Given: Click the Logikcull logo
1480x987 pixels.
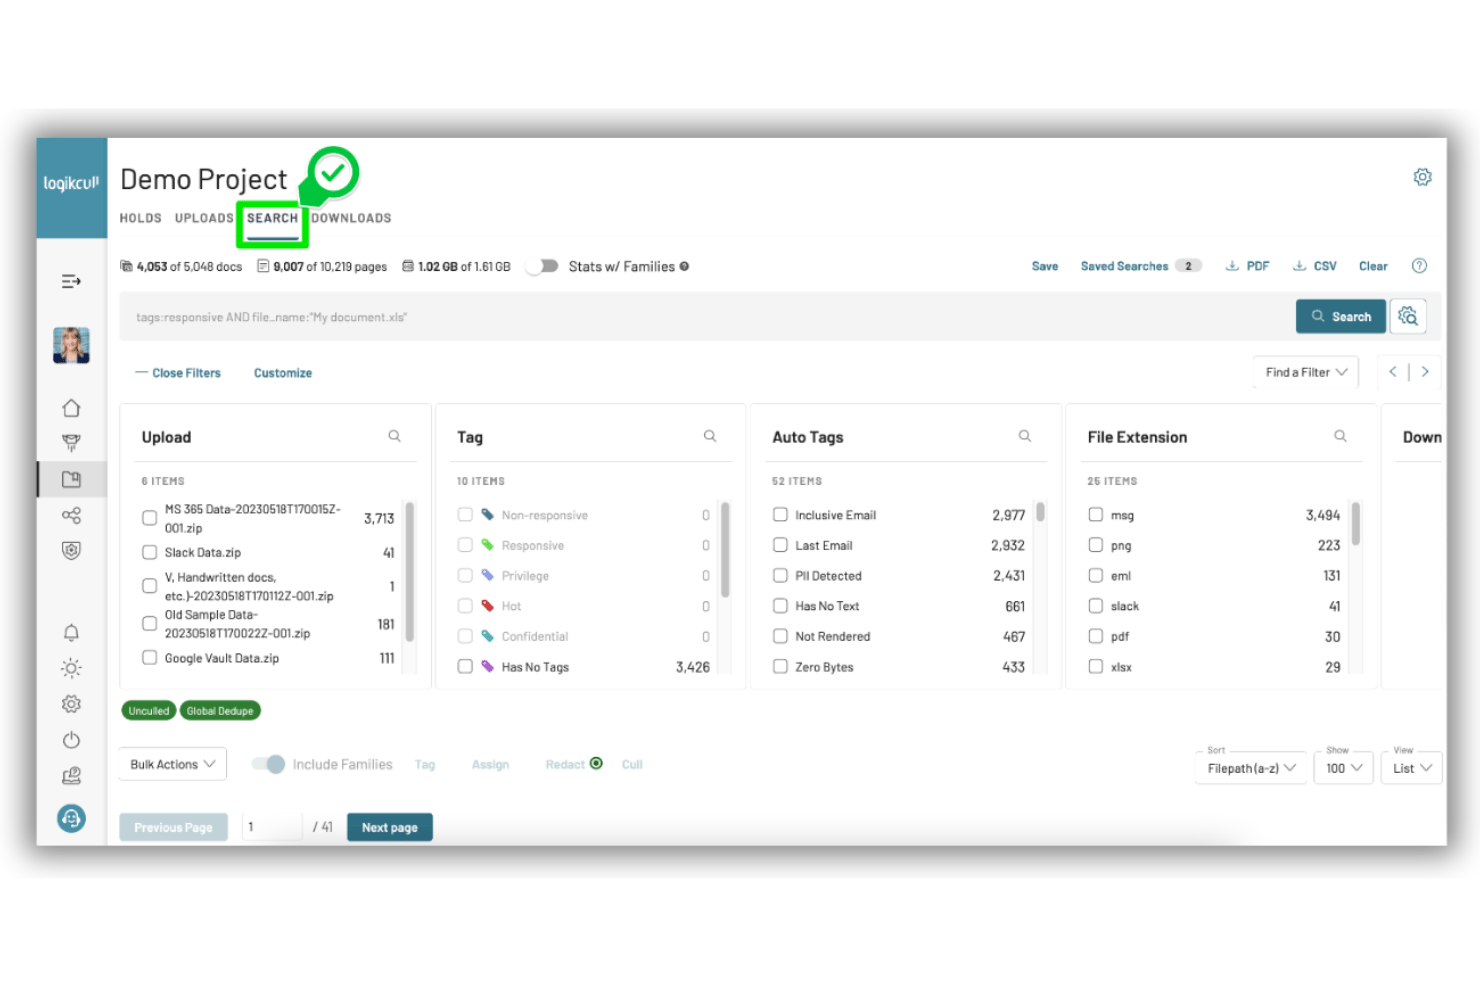Looking at the screenshot, I should [x=71, y=184].
